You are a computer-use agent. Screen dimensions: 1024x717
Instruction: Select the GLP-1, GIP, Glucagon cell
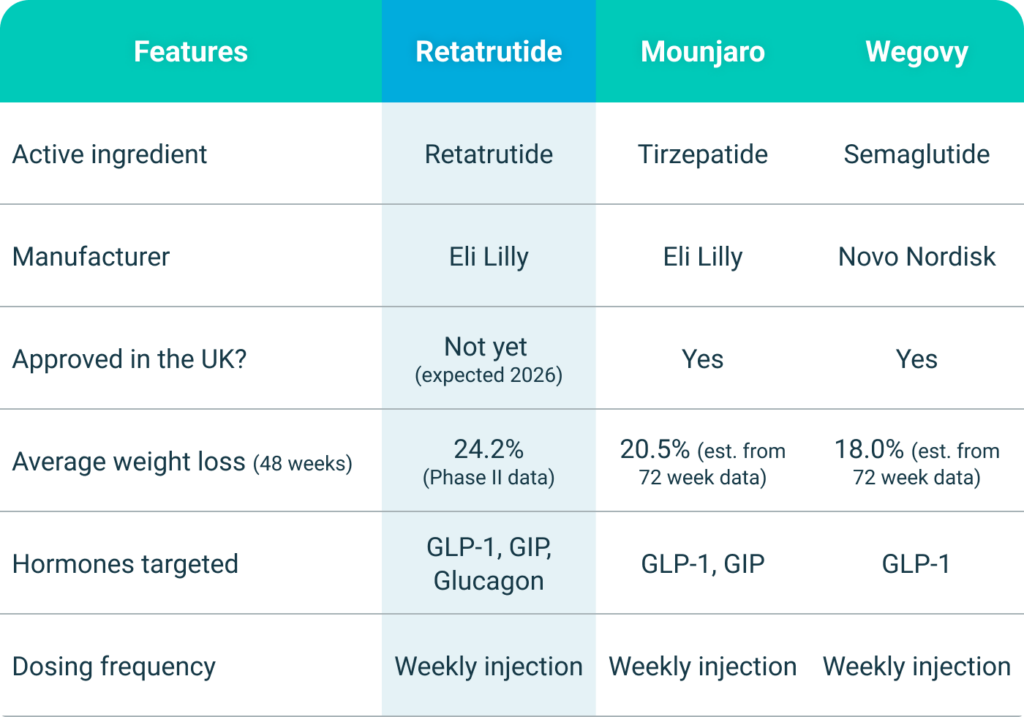coord(488,564)
